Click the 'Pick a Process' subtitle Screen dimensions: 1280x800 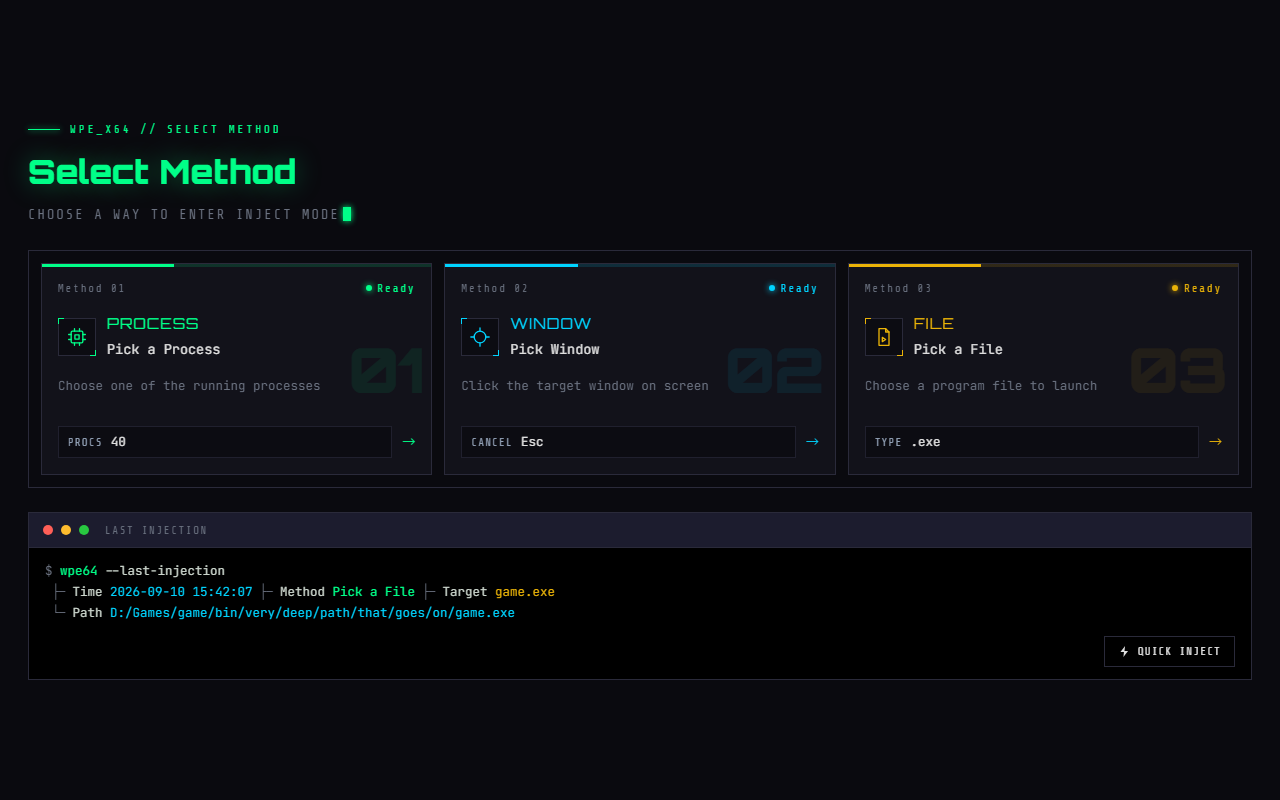(x=163, y=350)
